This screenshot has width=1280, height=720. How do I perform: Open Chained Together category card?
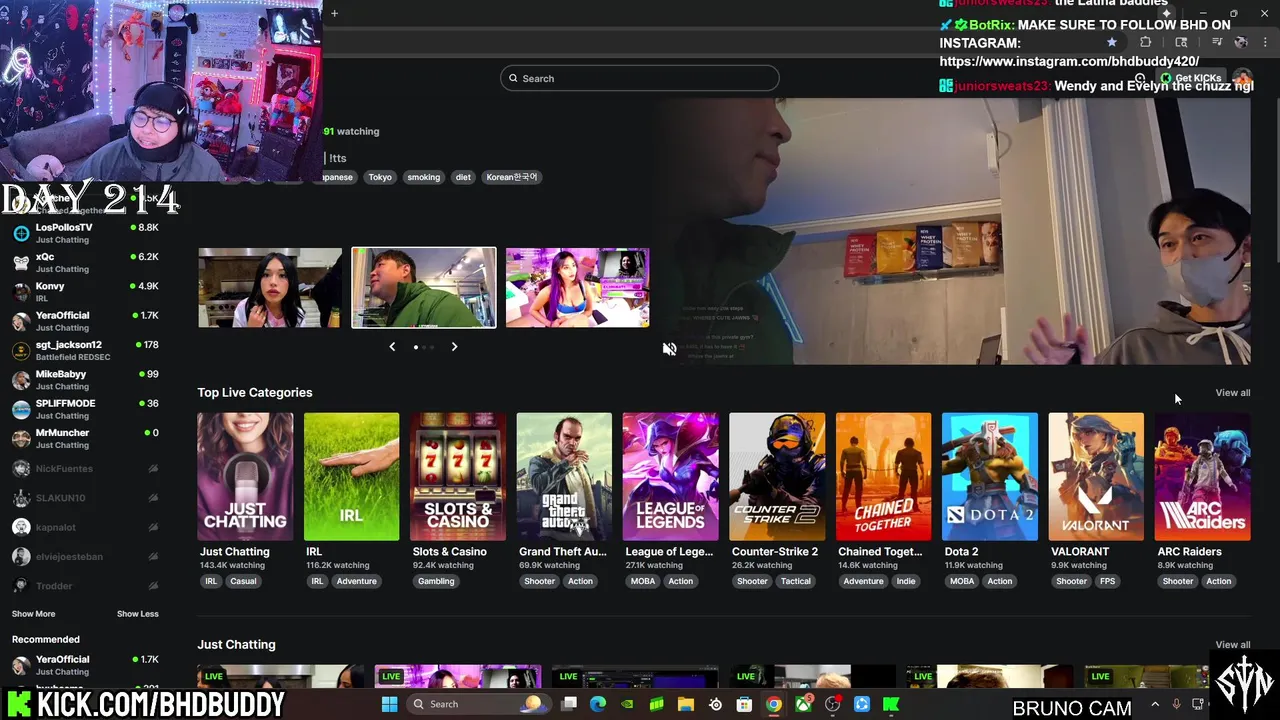pos(883,476)
